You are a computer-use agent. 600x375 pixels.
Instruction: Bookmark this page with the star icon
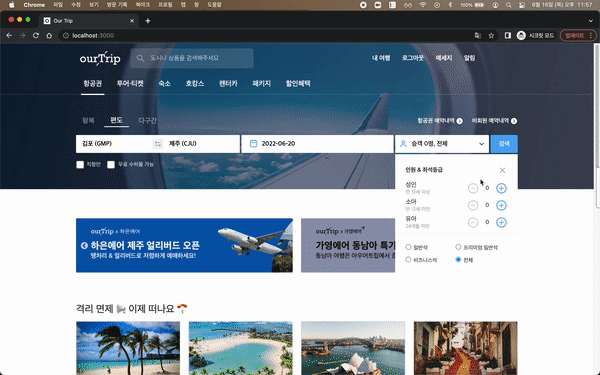(491, 36)
